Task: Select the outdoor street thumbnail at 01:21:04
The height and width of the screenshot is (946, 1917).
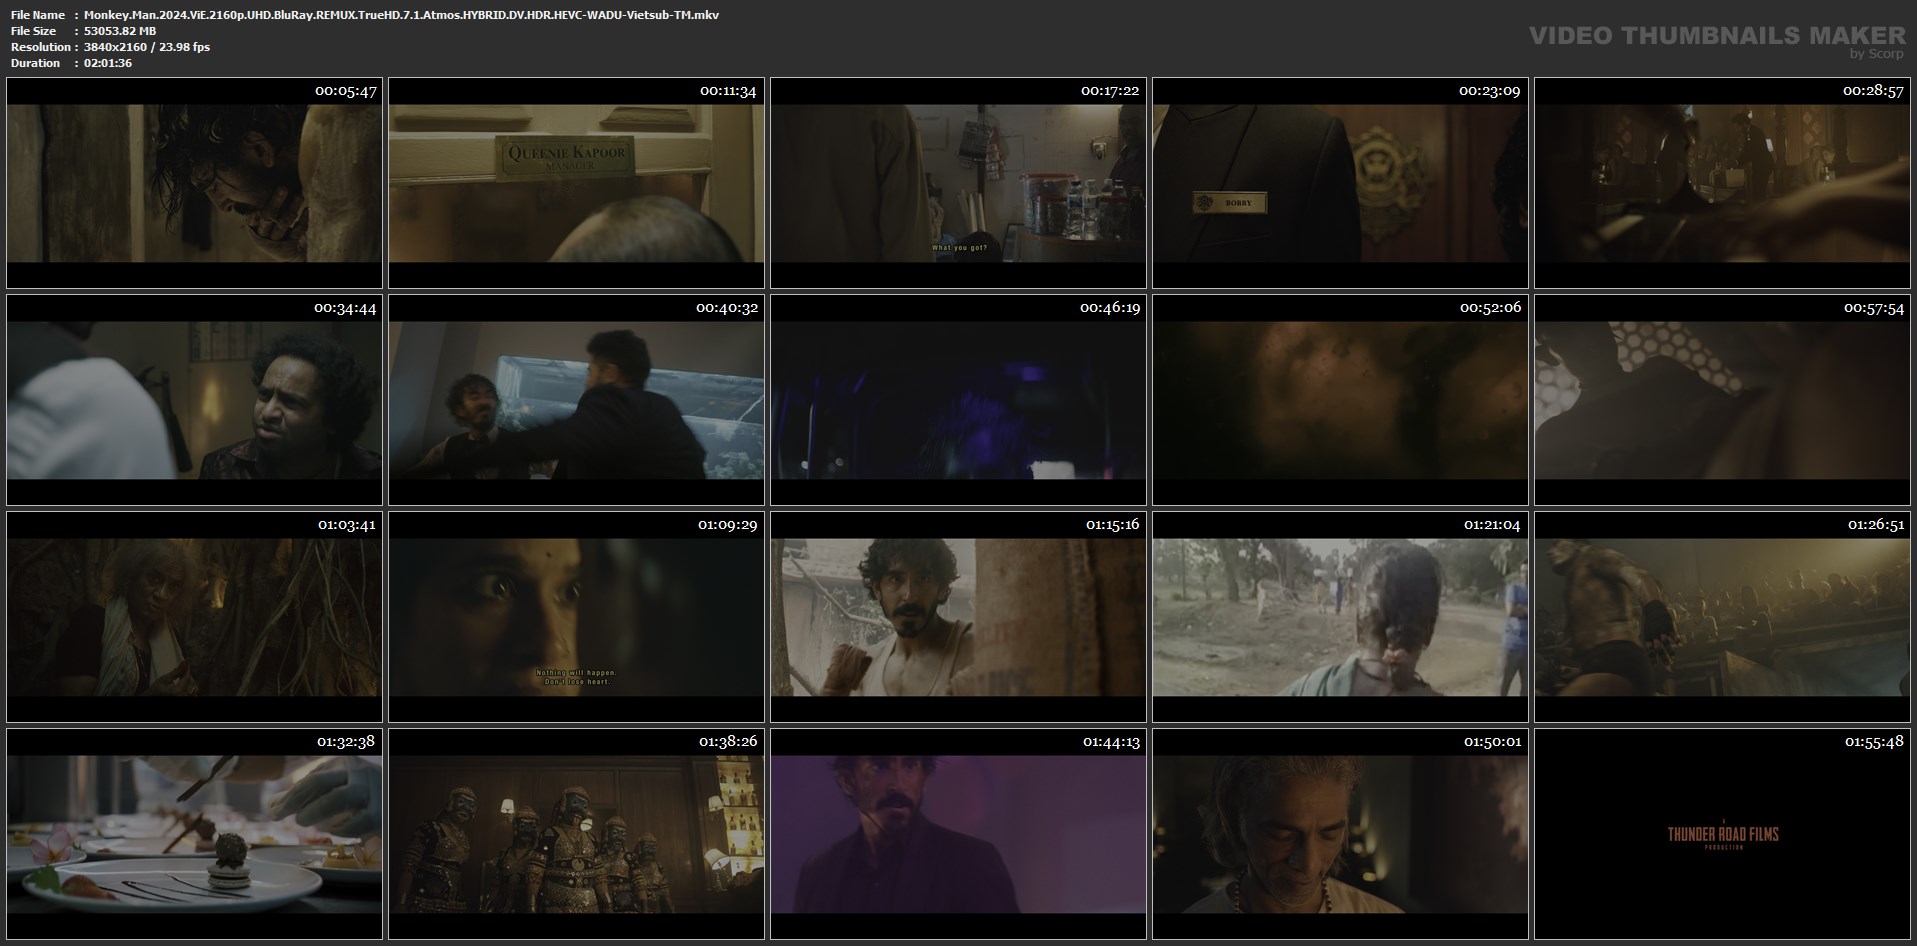Action: click(x=1340, y=617)
